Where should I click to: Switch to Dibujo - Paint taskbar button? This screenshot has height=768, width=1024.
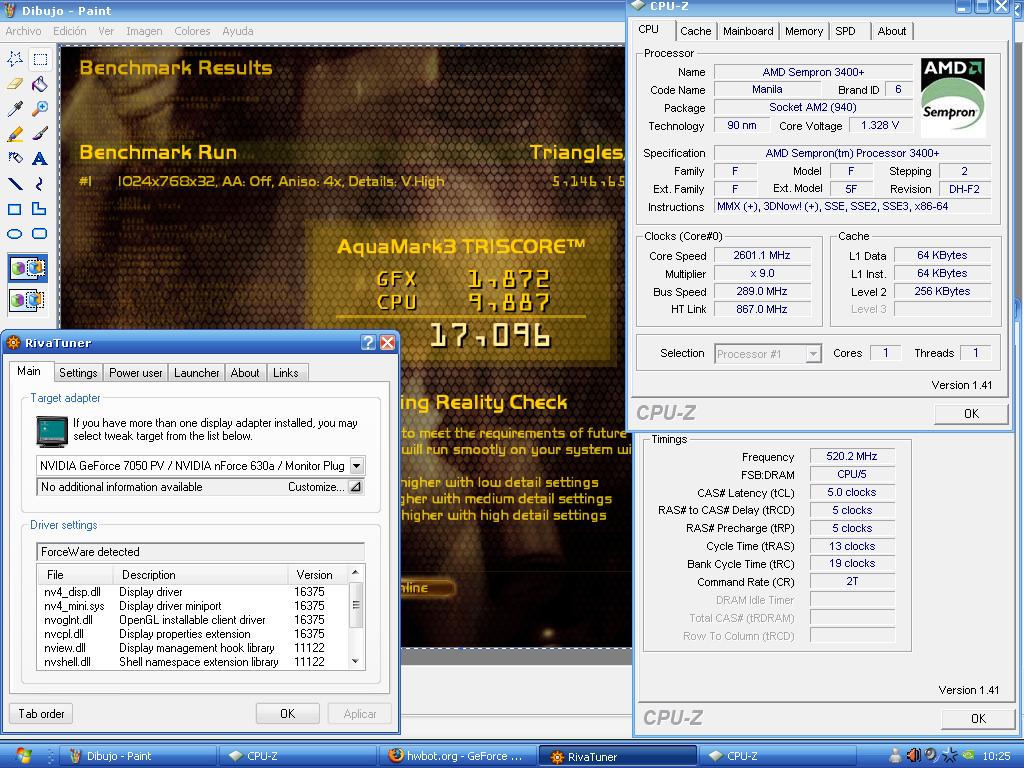(x=138, y=756)
